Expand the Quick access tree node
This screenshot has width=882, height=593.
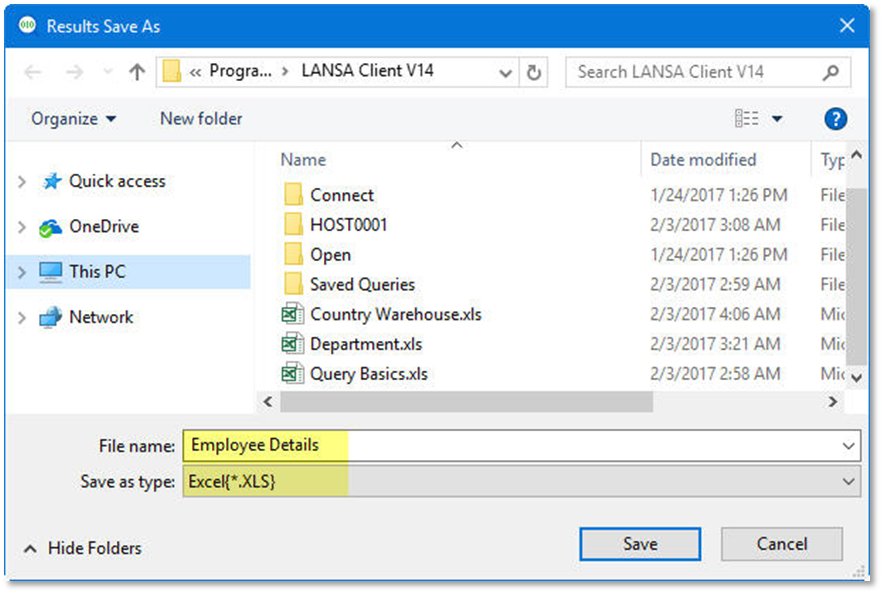(22, 182)
